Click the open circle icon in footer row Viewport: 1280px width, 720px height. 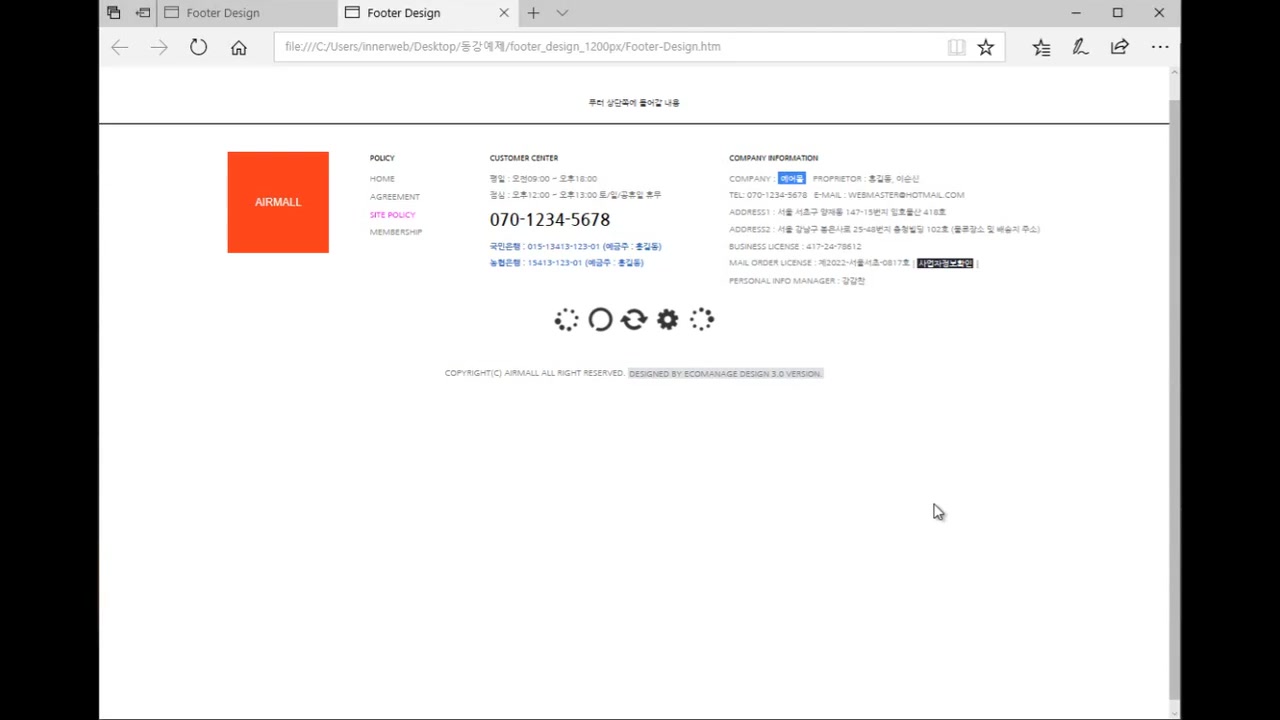pyautogui.click(x=600, y=319)
